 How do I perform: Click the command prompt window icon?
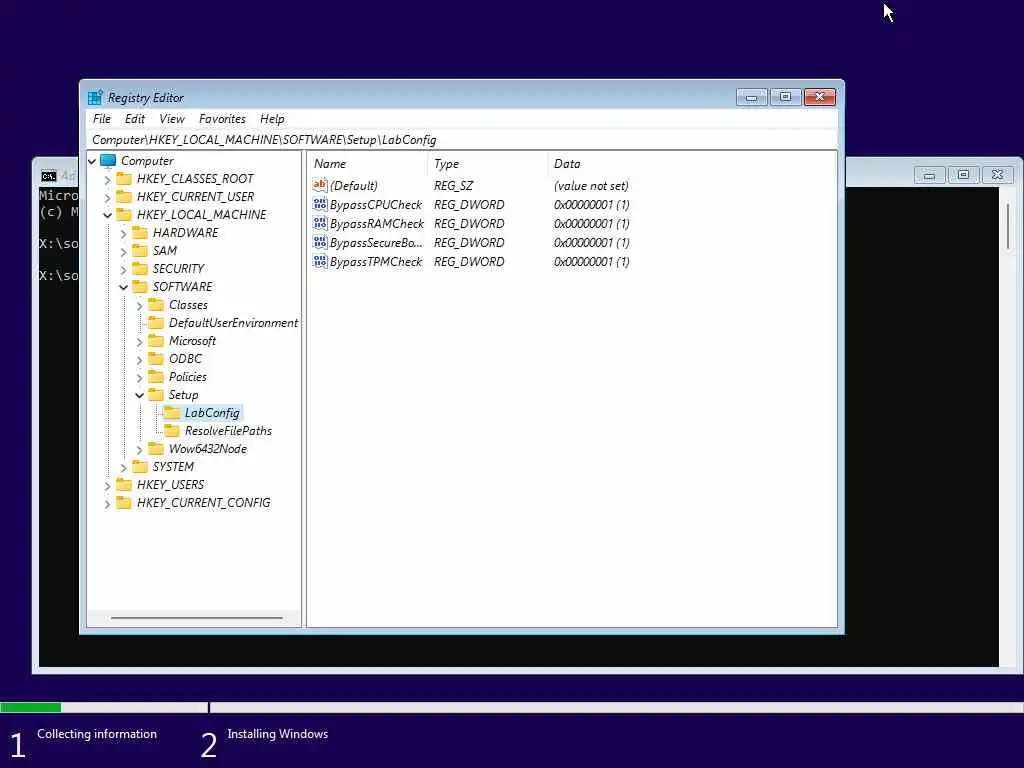click(48, 176)
